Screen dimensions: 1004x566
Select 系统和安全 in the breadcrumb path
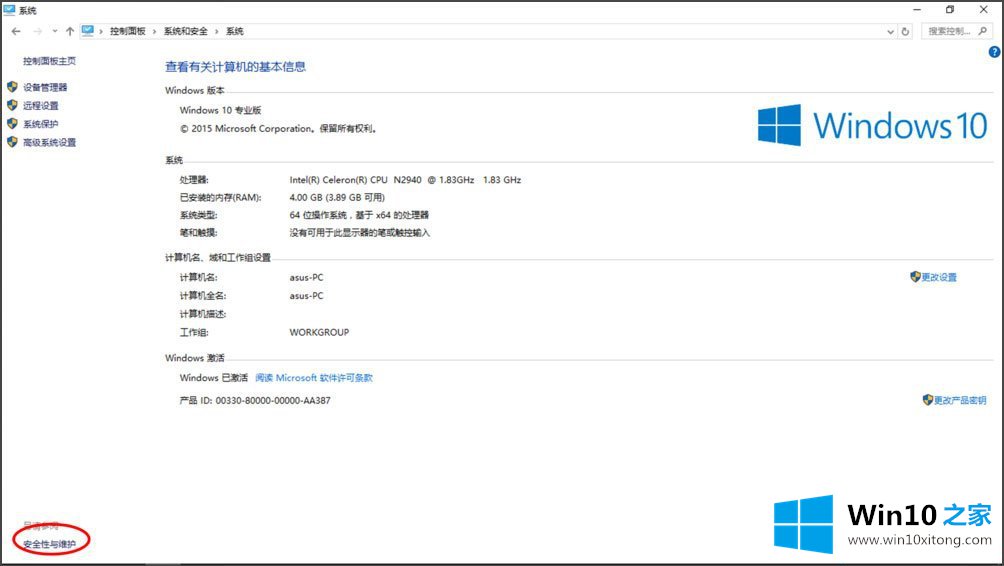click(x=186, y=31)
